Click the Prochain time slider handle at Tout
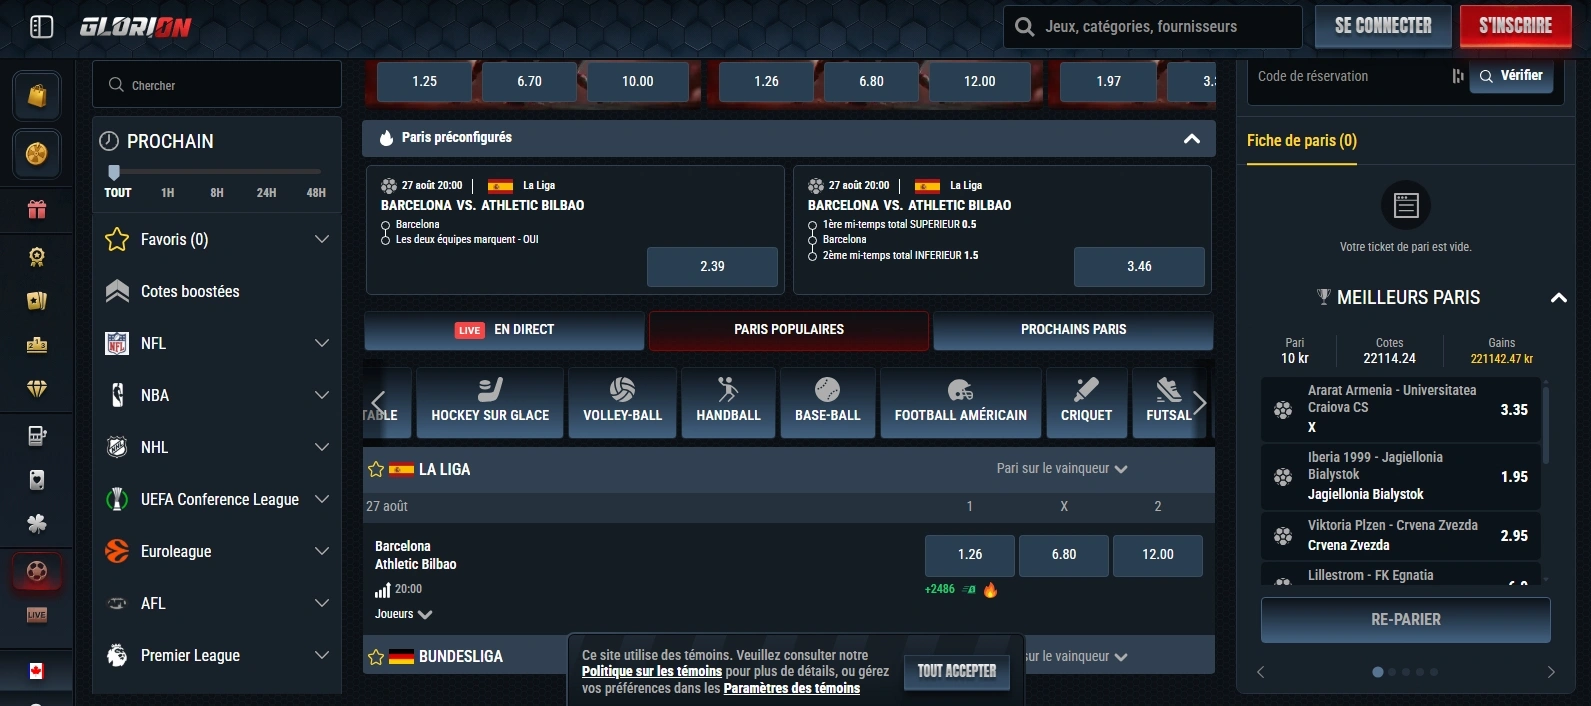The height and width of the screenshot is (706, 1591). tap(114, 172)
